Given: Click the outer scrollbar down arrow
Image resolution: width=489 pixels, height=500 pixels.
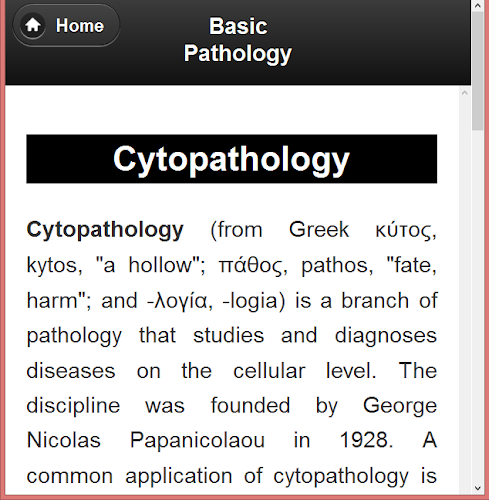Looking at the screenshot, I should coord(478,489).
